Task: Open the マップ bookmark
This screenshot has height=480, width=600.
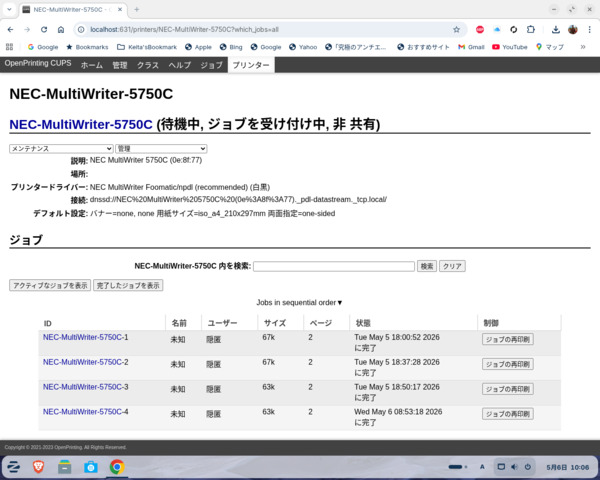Action: (x=550, y=47)
